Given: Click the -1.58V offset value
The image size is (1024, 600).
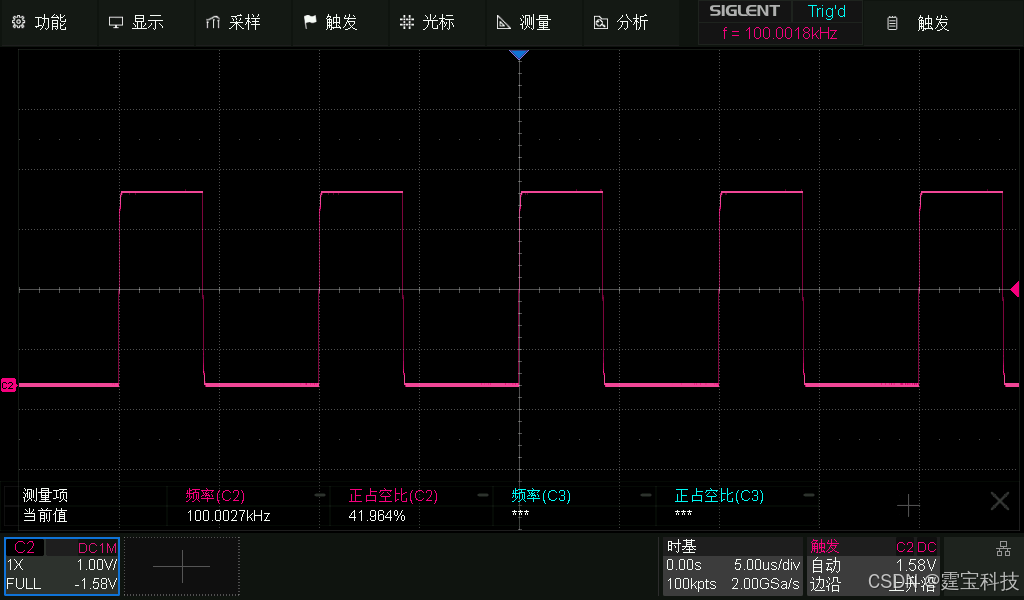Looking at the screenshot, I should coord(95,584).
